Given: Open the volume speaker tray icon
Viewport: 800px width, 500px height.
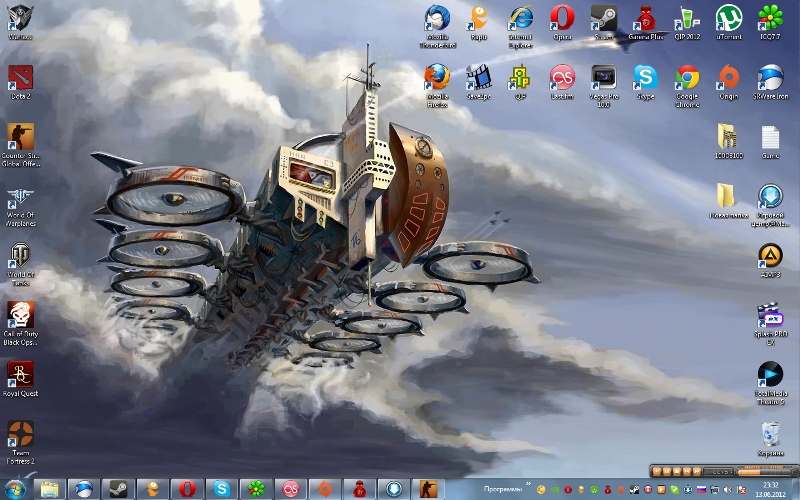Looking at the screenshot, I should (728, 490).
